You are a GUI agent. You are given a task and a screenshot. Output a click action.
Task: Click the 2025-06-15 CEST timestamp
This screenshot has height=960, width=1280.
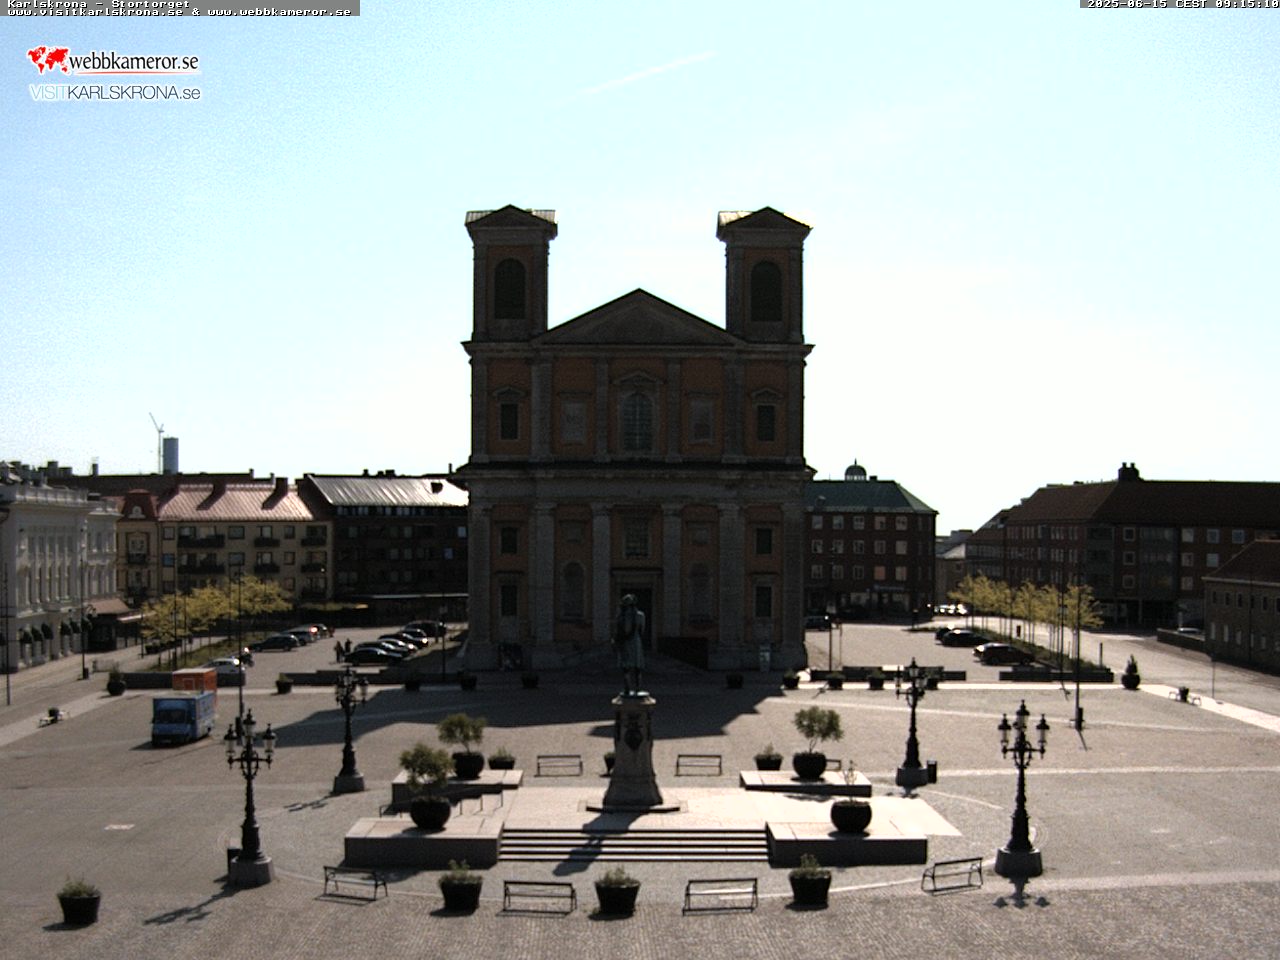tap(1182, 4)
